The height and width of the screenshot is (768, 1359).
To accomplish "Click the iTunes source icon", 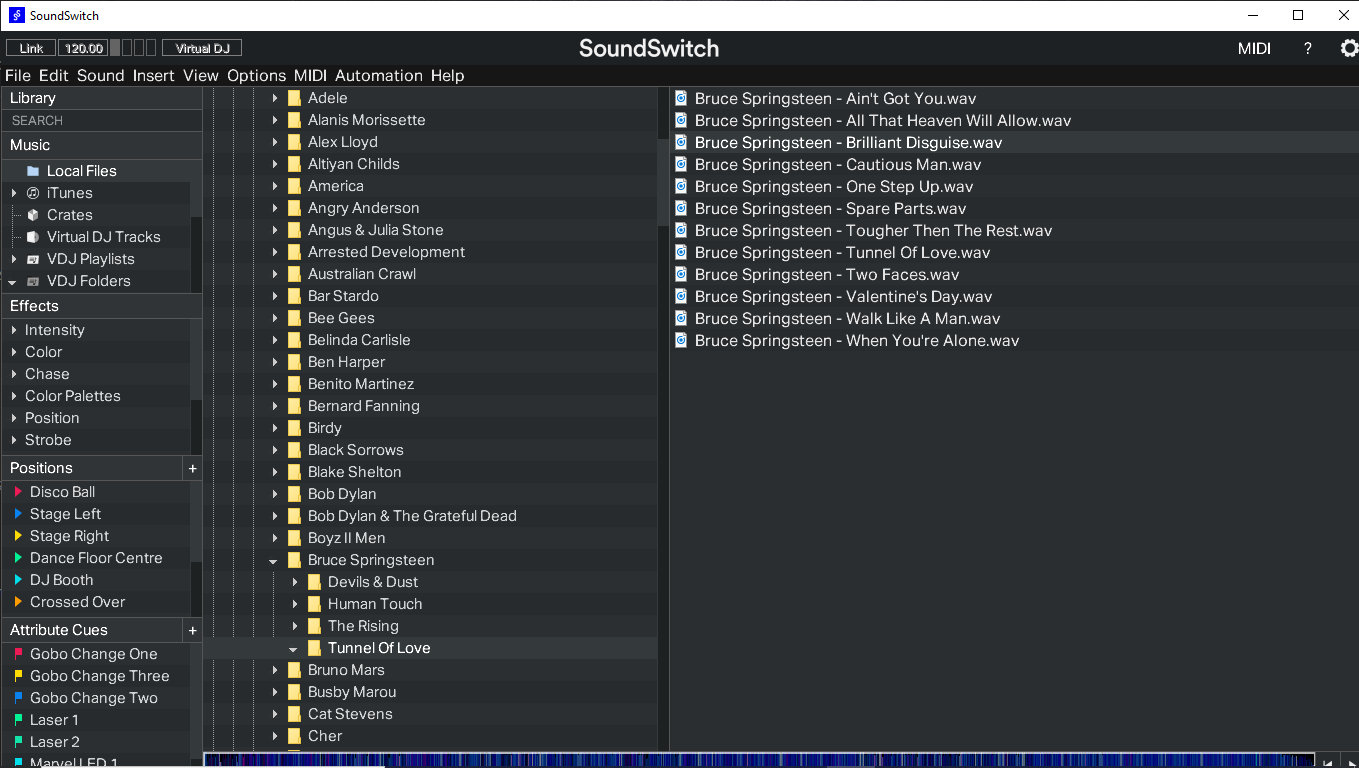I will coord(33,193).
